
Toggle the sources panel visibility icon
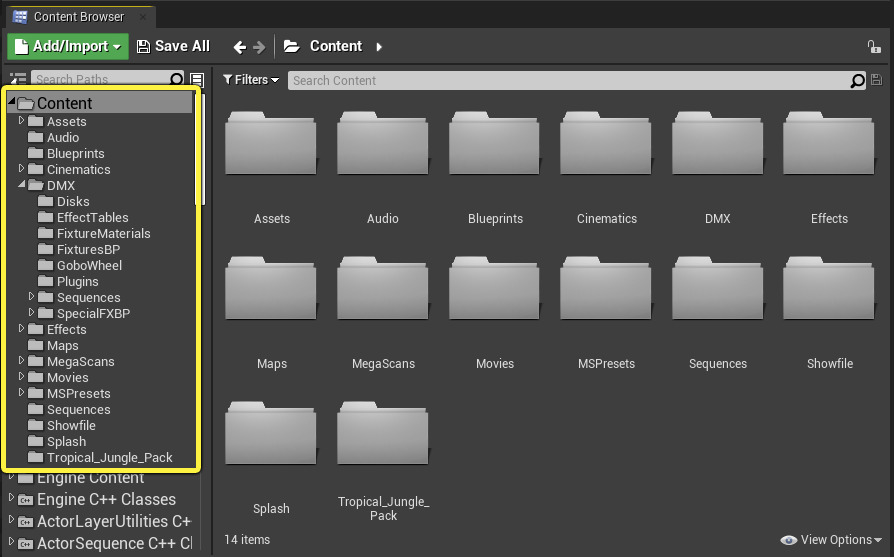coord(18,79)
